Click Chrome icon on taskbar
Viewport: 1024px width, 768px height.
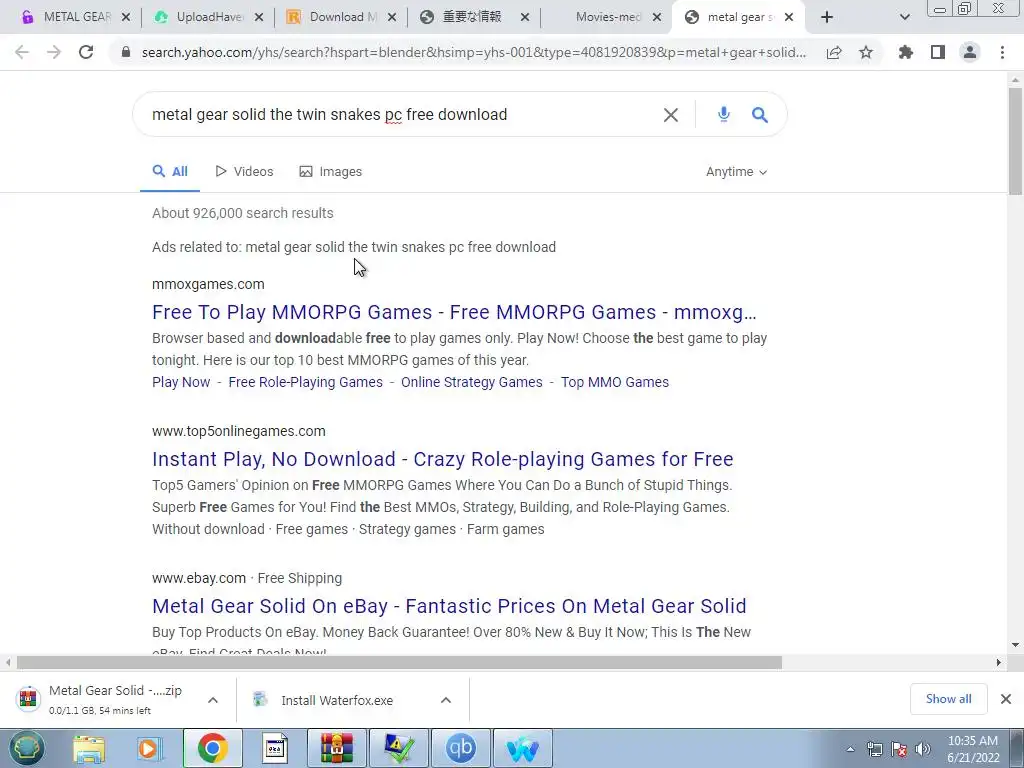212,748
